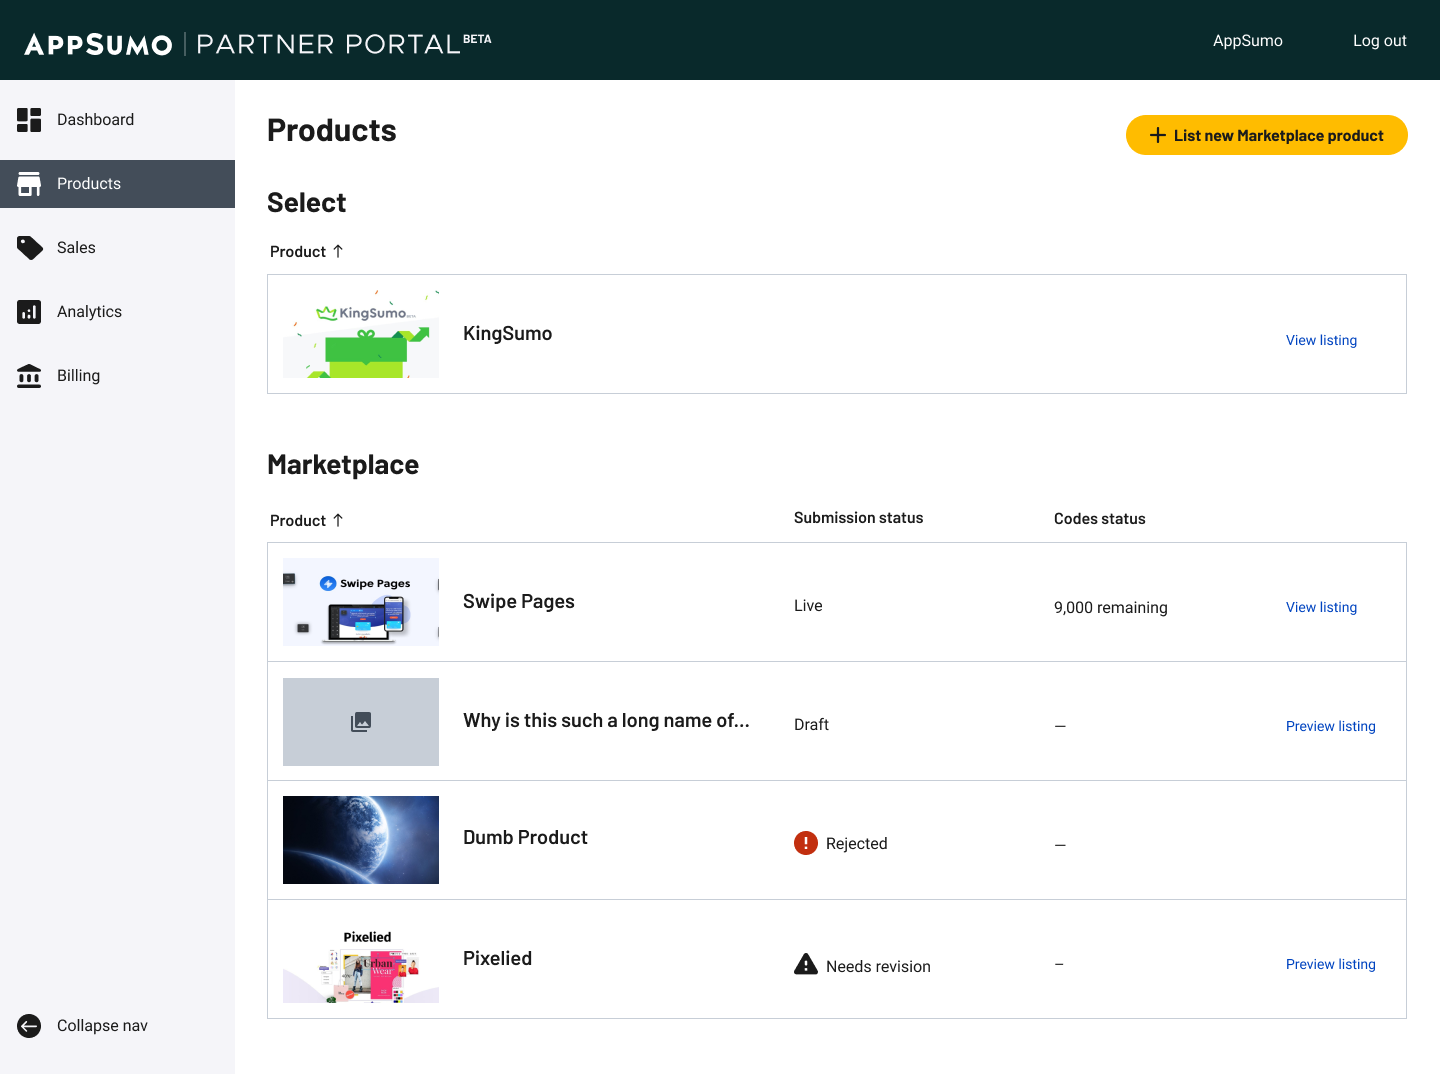This screenshot has height=1074, width=1440.
Task: Click the Codes status column header
Action: (1100, 519)
